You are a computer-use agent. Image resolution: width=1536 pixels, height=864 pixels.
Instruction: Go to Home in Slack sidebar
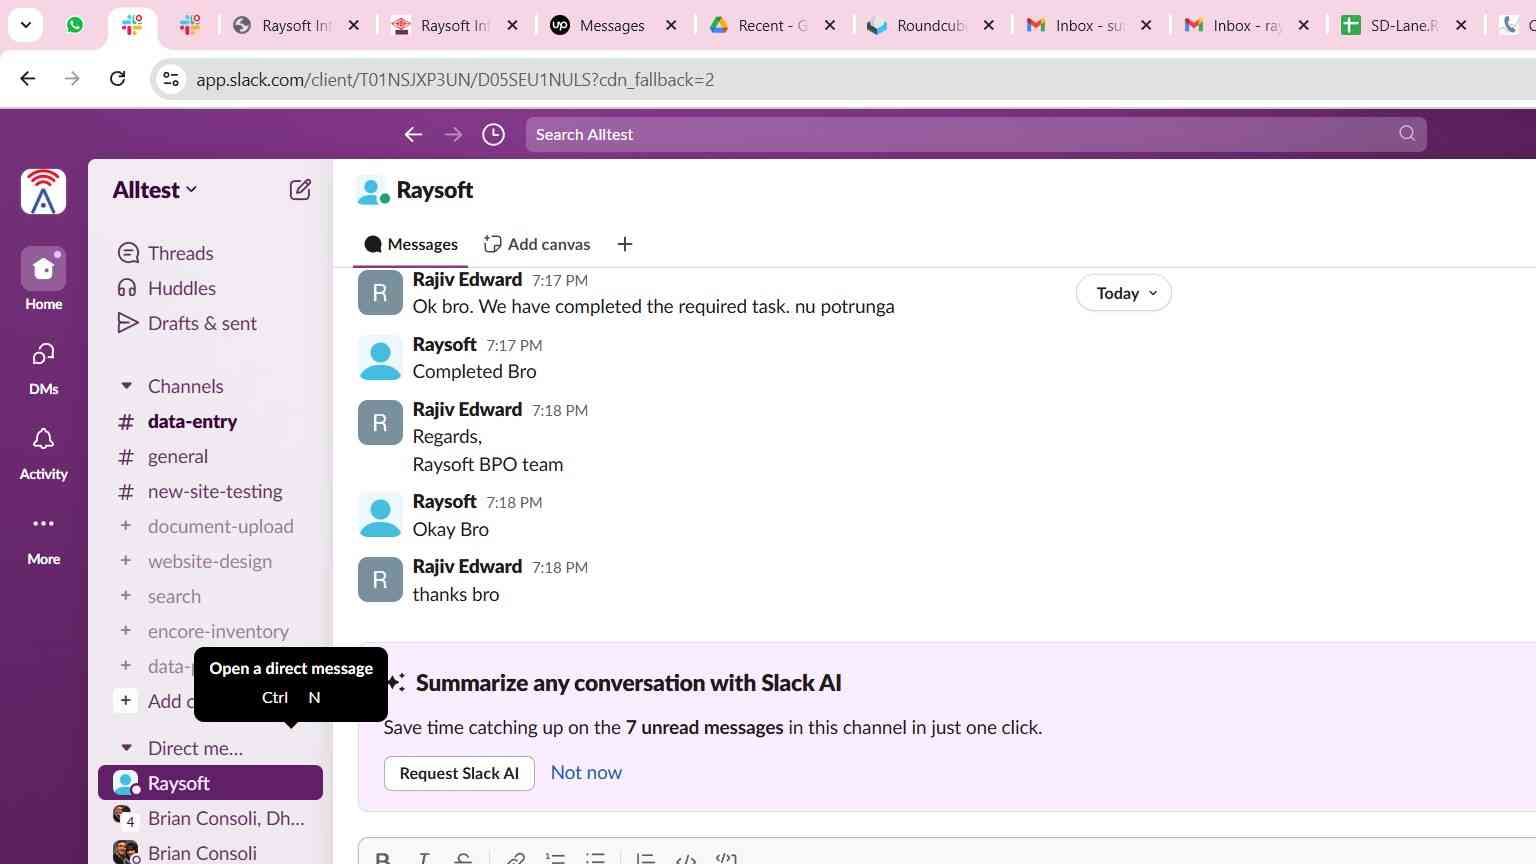43,279
